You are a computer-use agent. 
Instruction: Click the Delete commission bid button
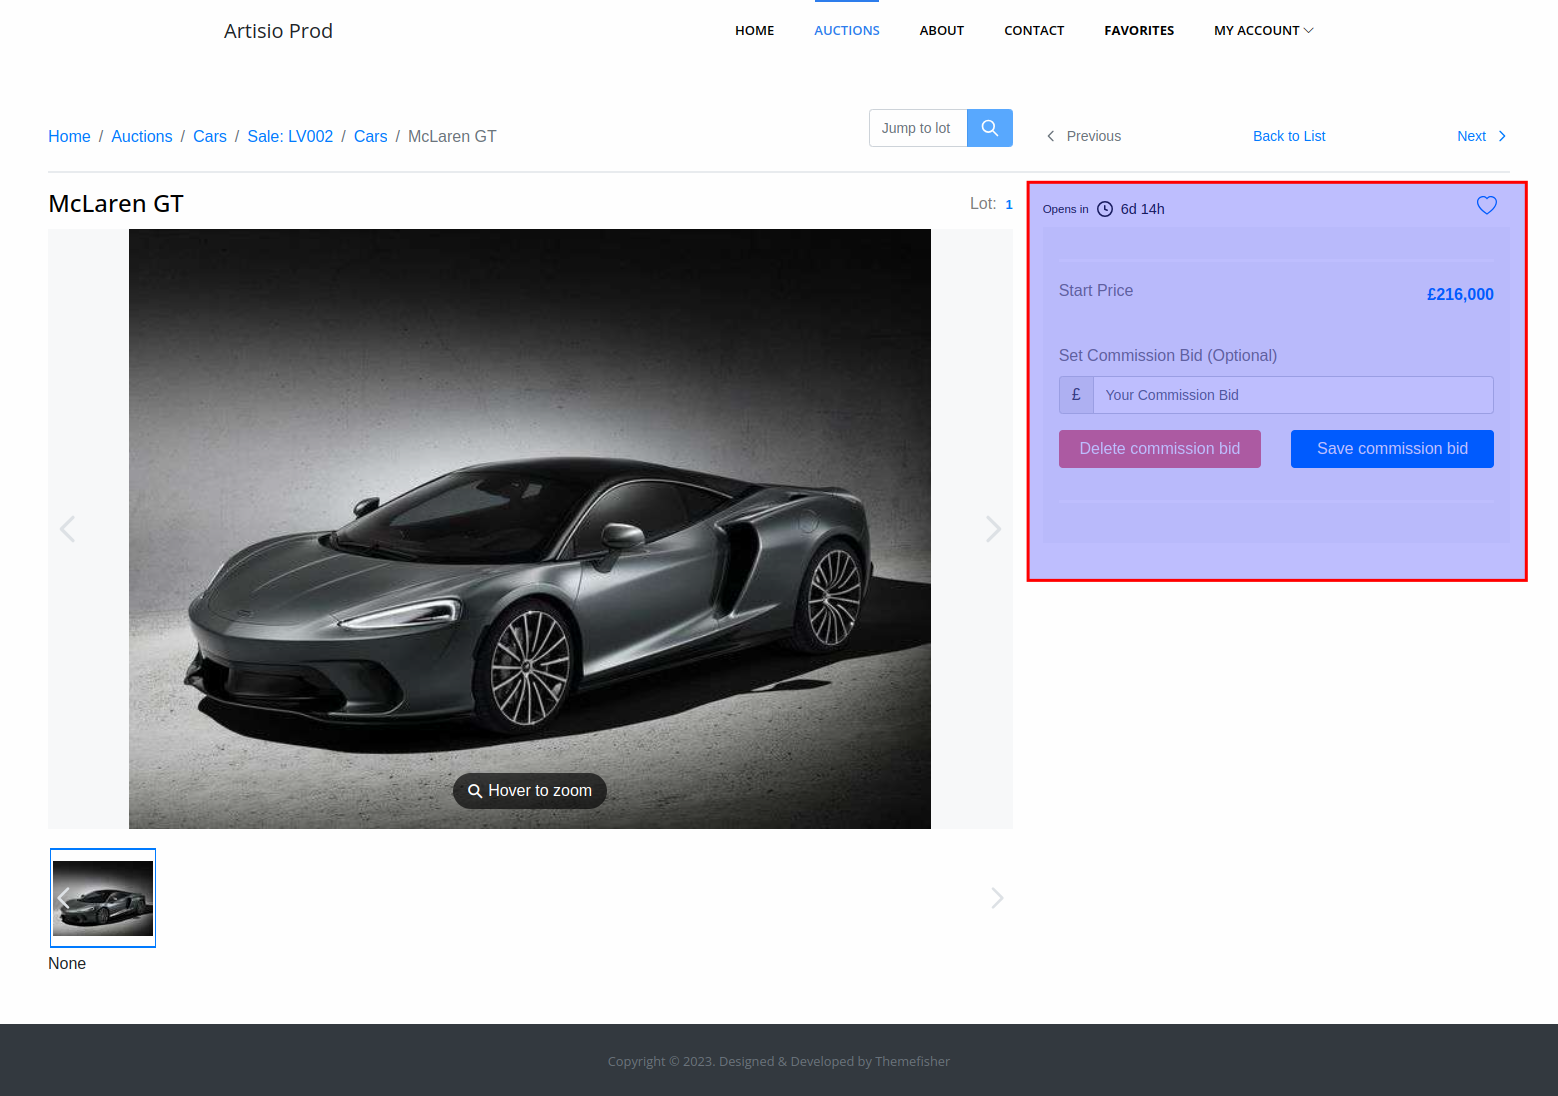pos(1160,449)
